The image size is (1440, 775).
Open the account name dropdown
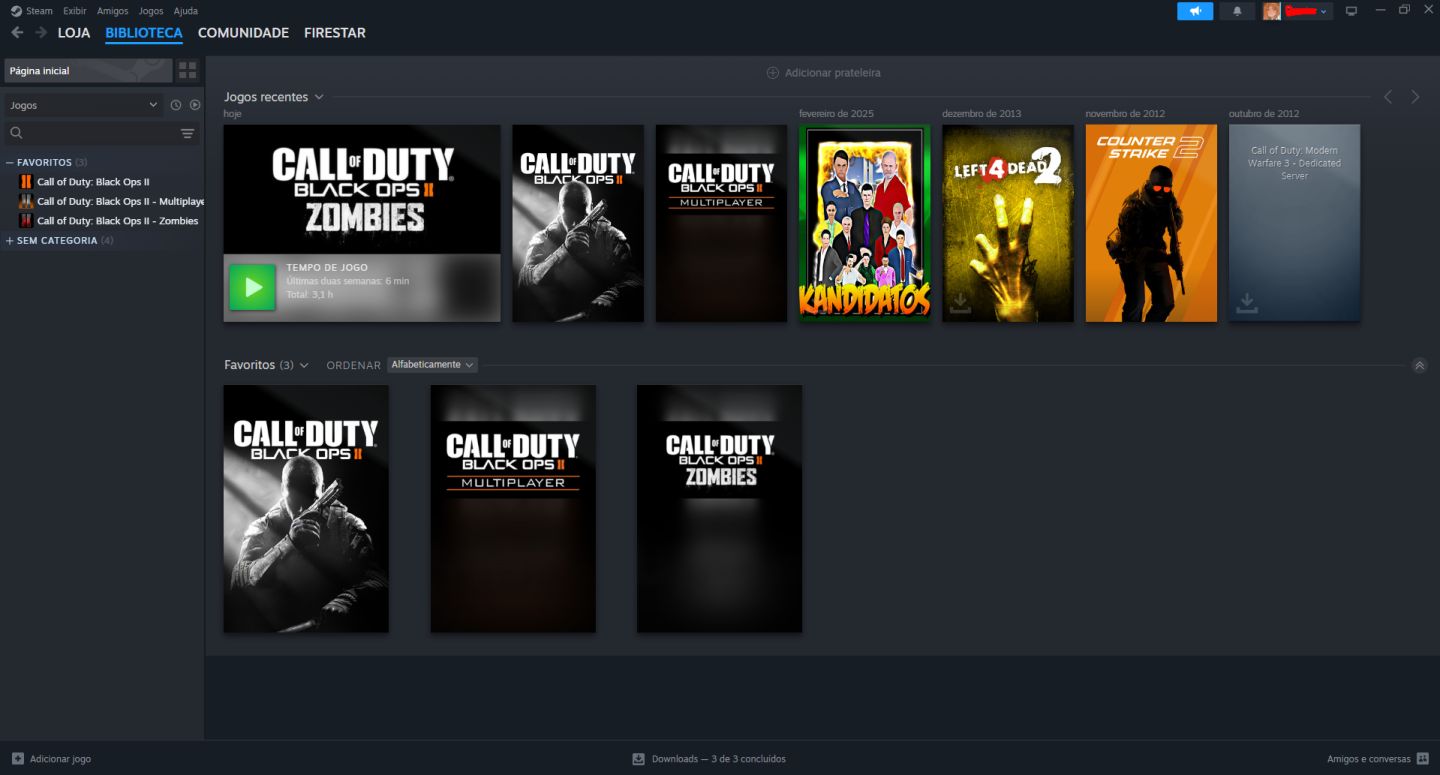1307,11
